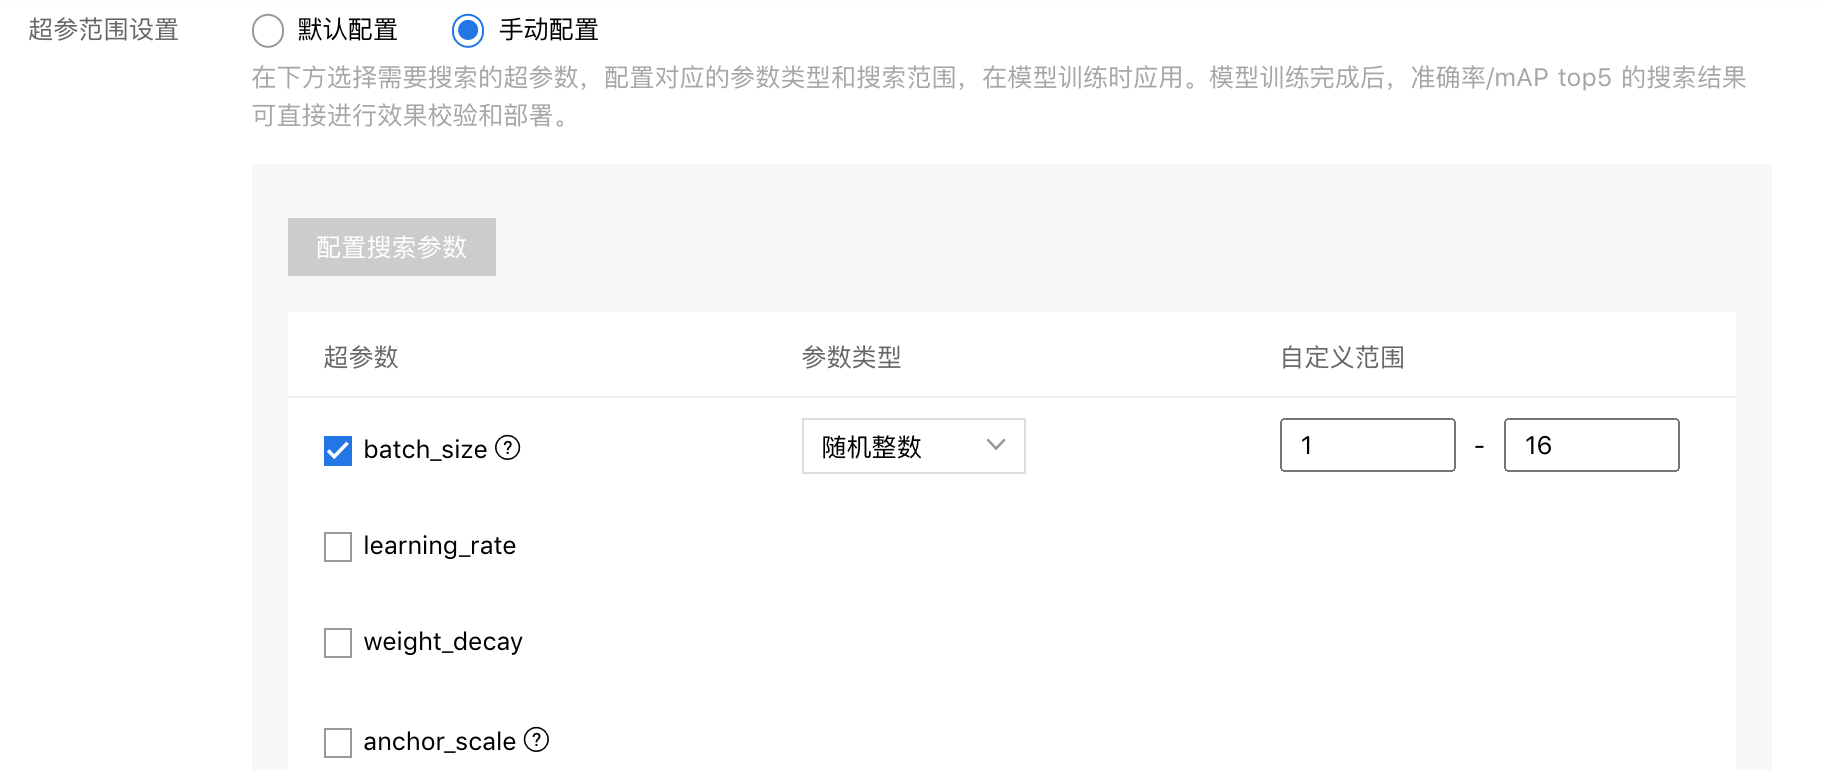Uncheck the batch_size checkbox
1826x770 pixels.
[338, 451]
